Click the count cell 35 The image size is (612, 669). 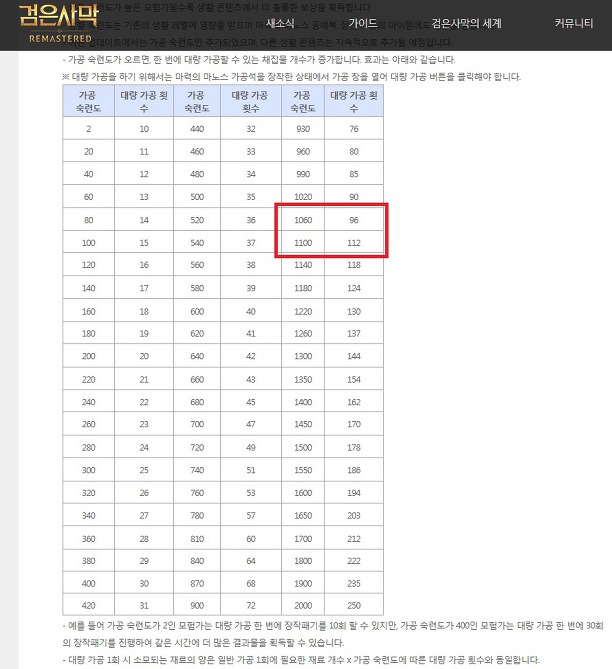coord(251,197)
